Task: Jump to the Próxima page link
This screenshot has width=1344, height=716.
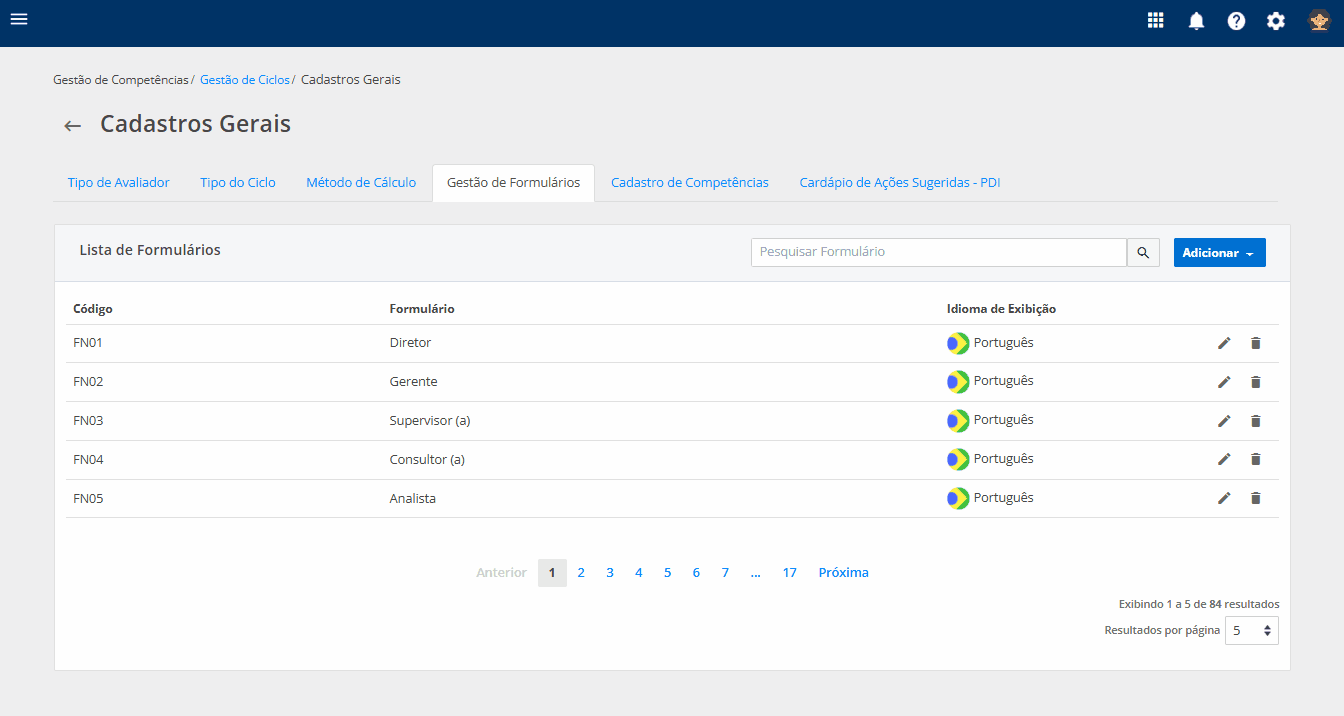Action: click(x=843, y=573)
